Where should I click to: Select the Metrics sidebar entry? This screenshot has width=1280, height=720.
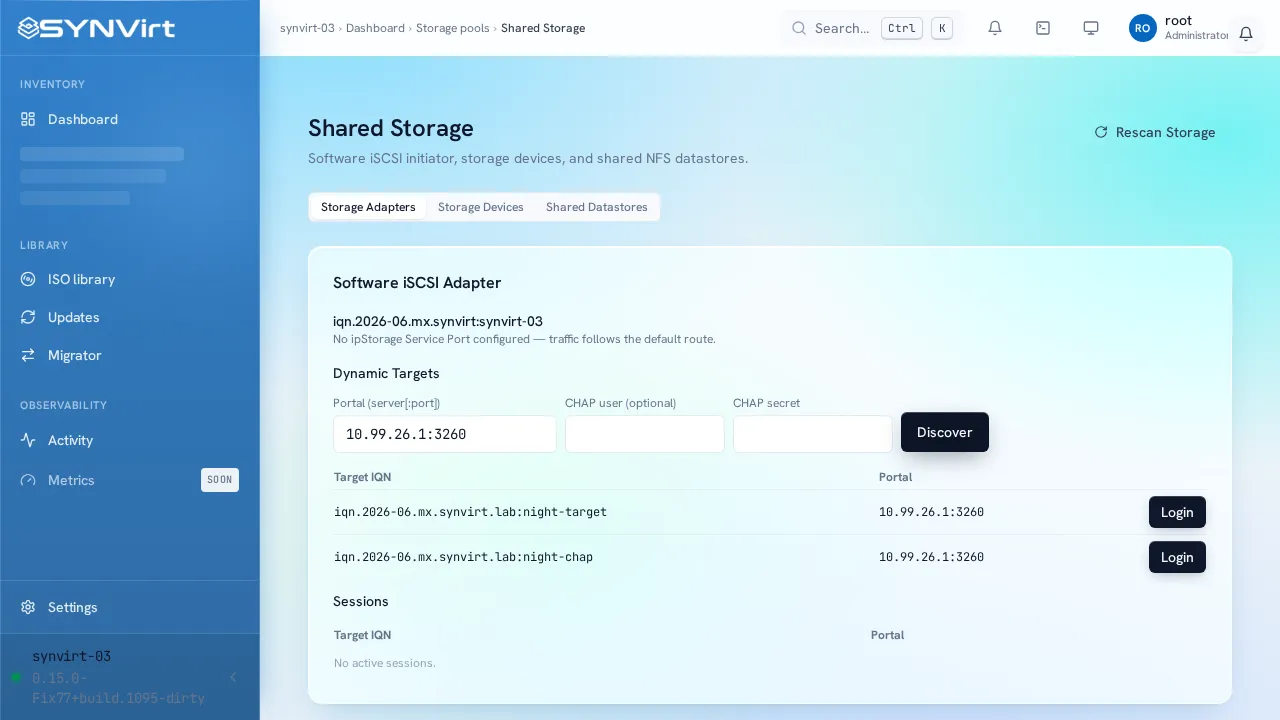[x=130, y=480]
